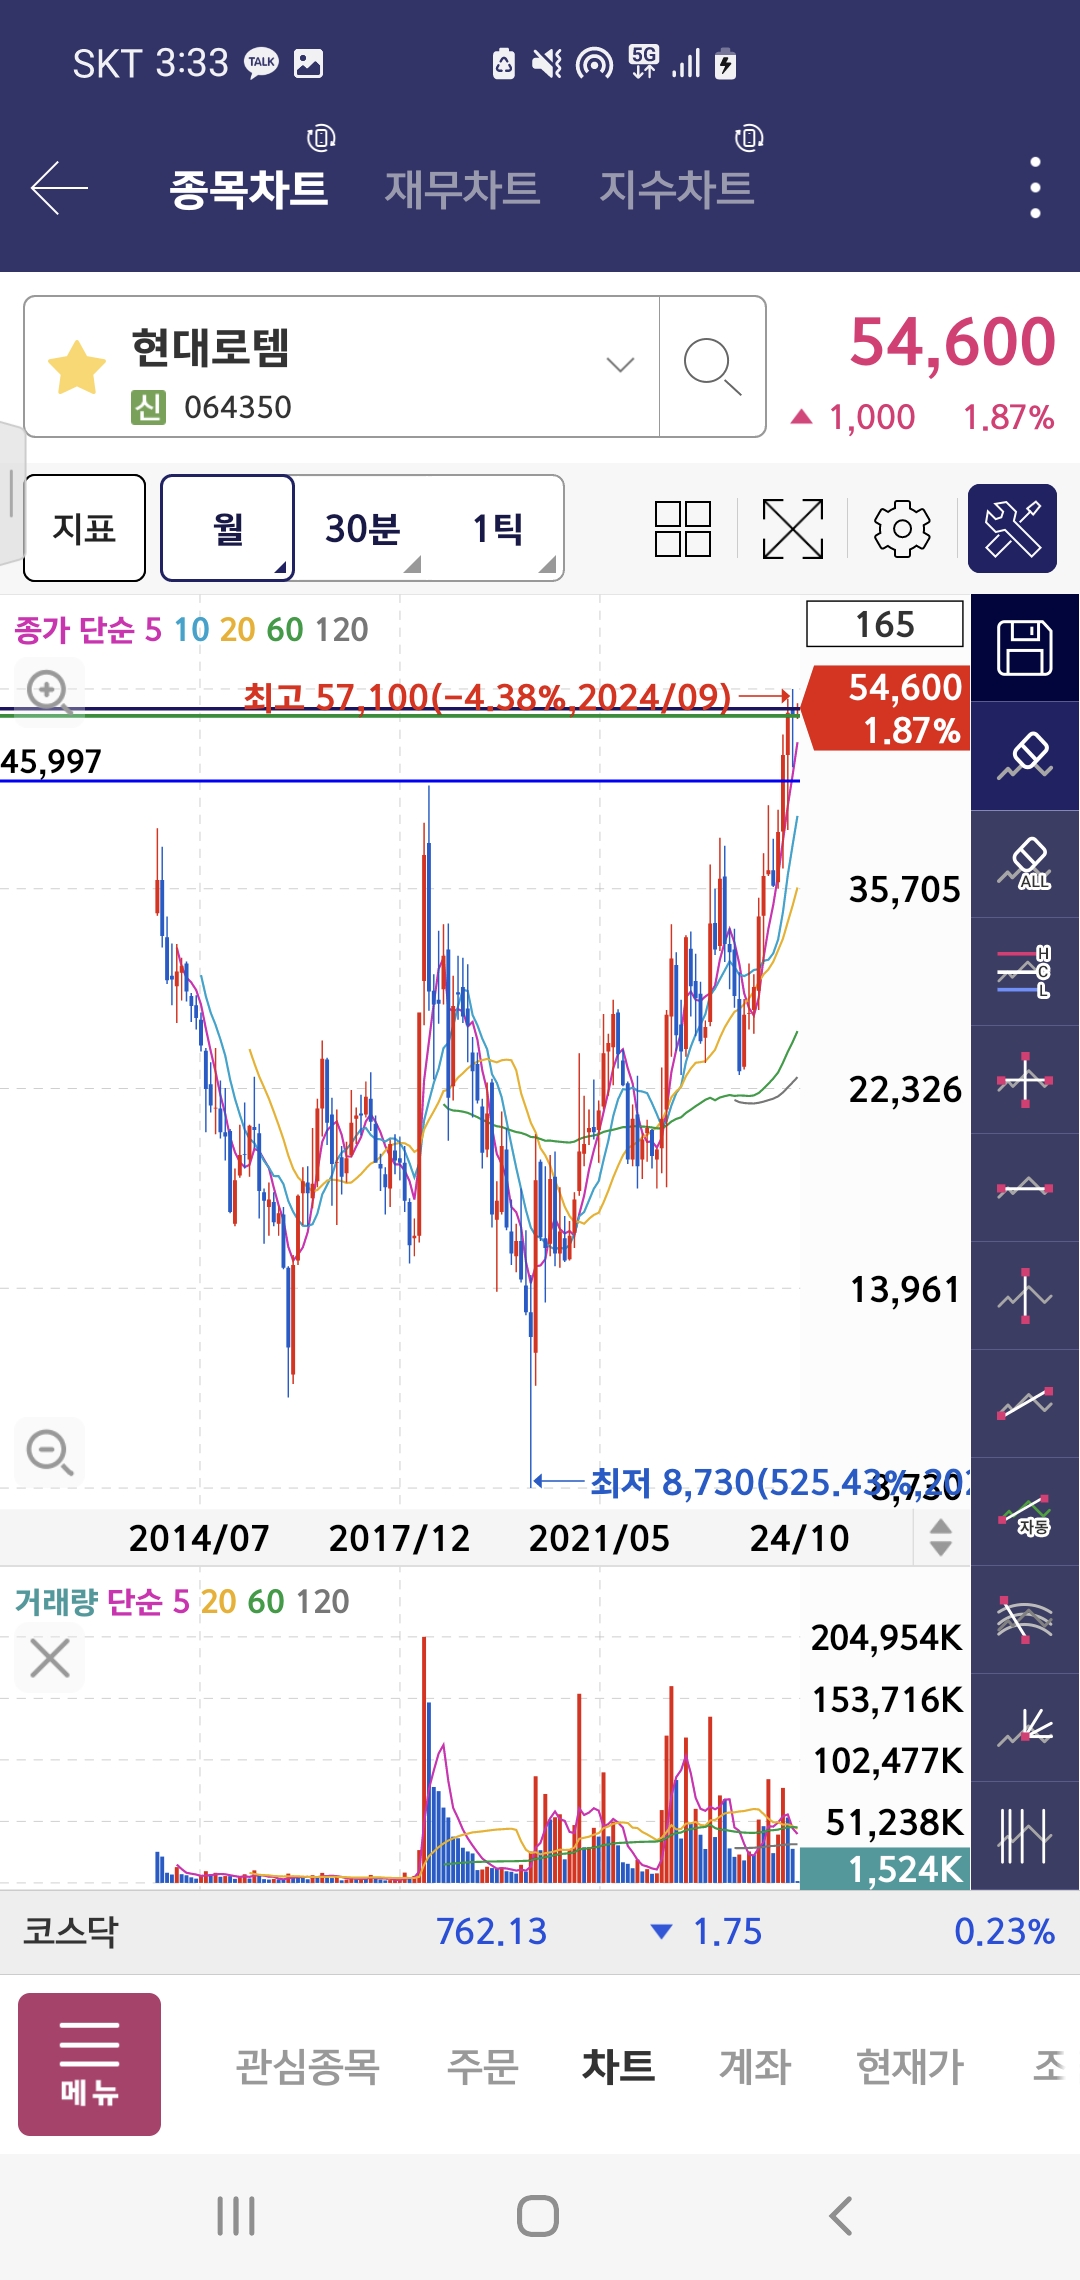The height and width of the screenshot is (2280, 1080).
Task: Go back using the top-left arrow
Action: click(x=59, y=187)
